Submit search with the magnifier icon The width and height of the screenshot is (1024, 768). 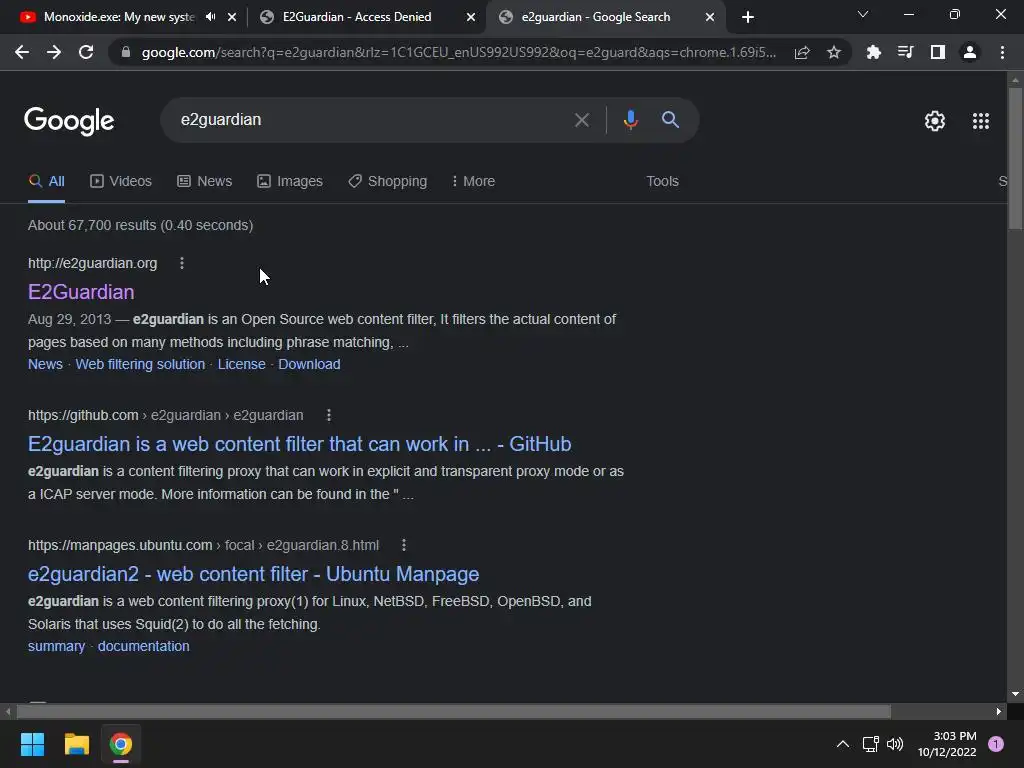tap(670, 120)
